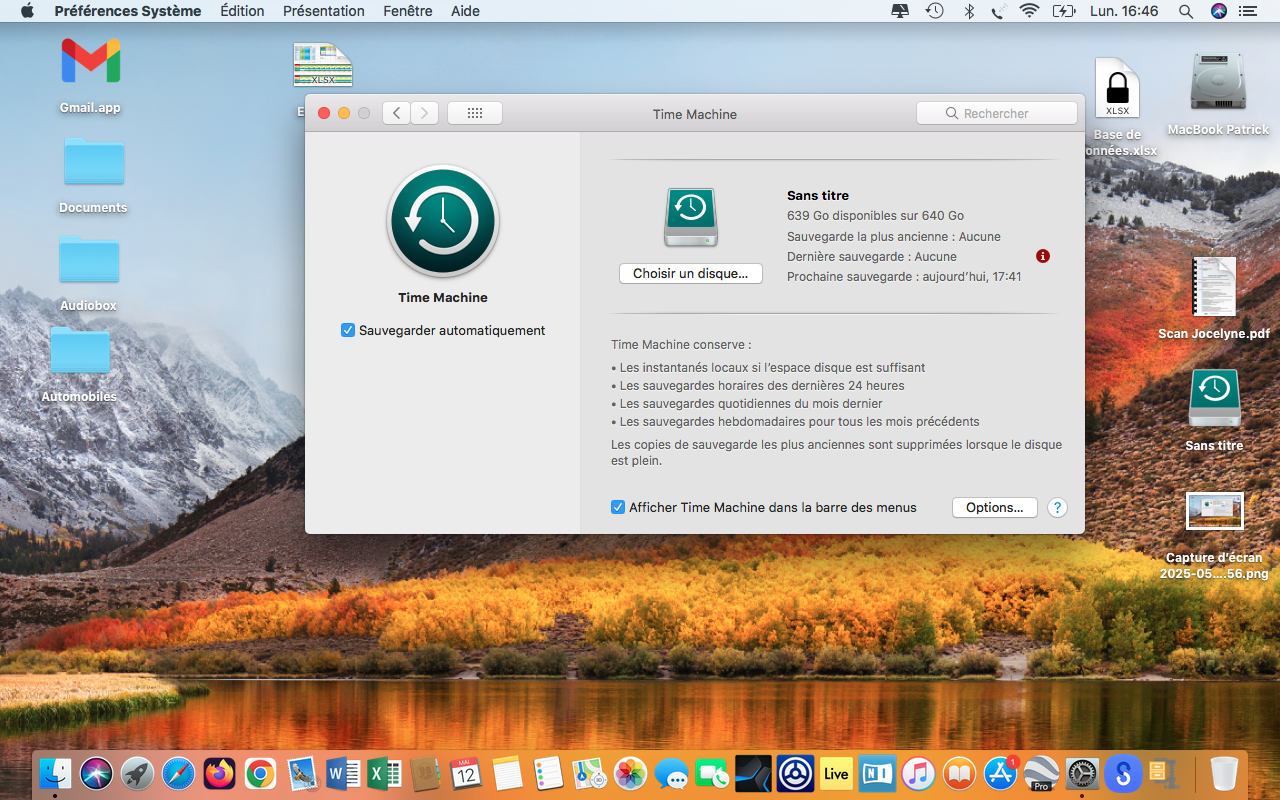Click the help question mark button
1280x800 pixels.
[x=1057, y=507]
